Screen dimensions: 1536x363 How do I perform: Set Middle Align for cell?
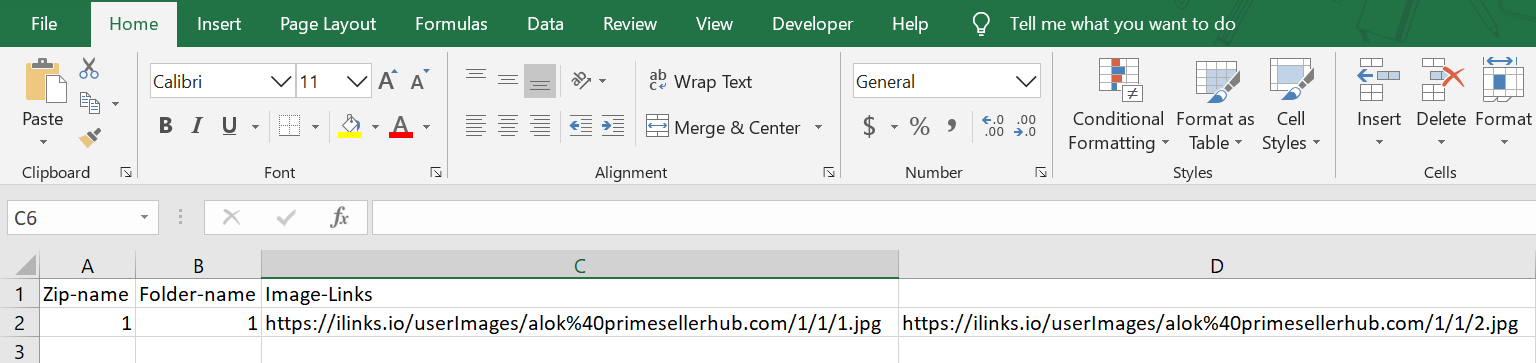[508, 80]
